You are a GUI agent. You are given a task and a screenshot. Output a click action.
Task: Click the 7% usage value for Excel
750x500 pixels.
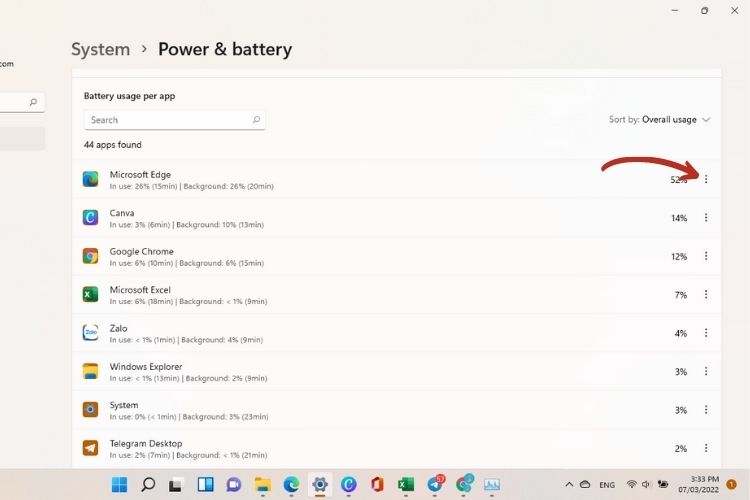pyautogui.click(x=681, y=295)
